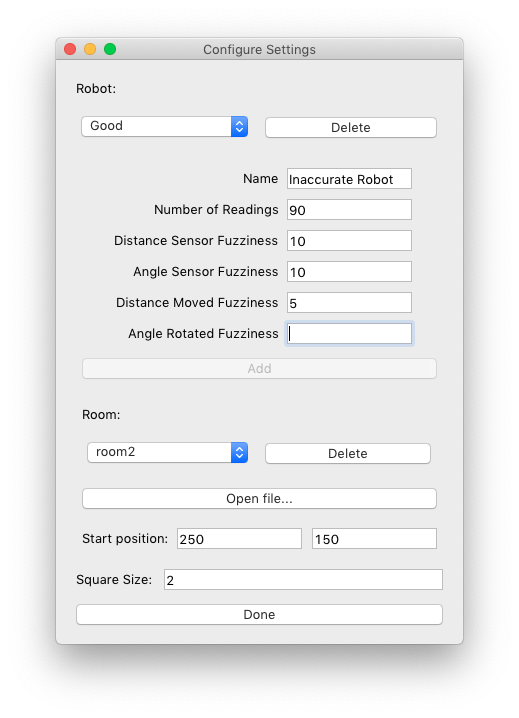Screen dimensions: 519x718
Task: Confirm settings with the Done button
Action: pyautogui.click(x=259, y=614)
